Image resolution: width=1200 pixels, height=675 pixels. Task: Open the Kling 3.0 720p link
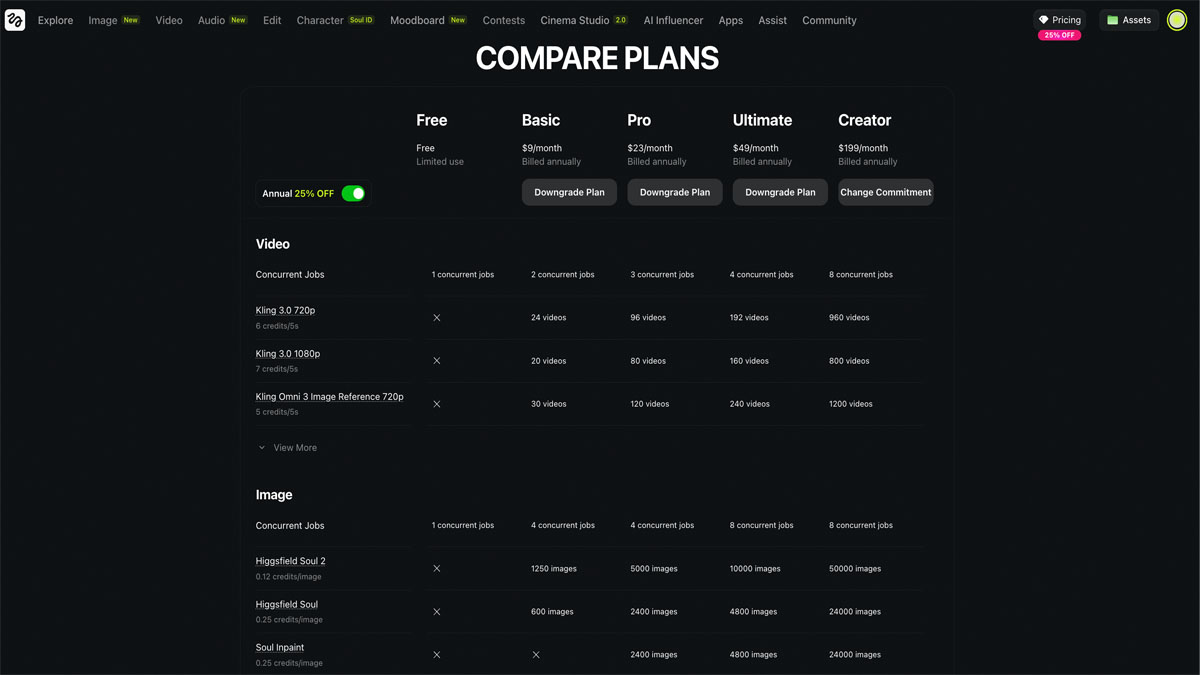coord(286,310)
